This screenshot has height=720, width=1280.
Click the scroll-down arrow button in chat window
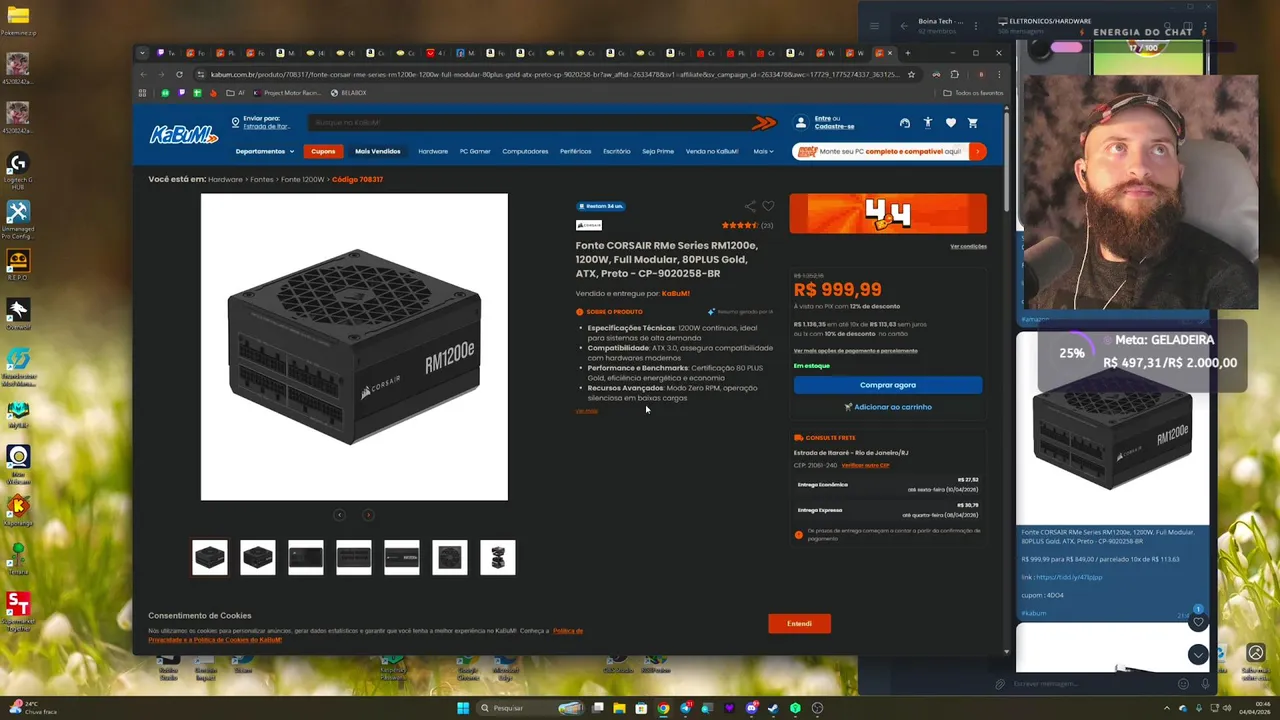(1198, 654)
